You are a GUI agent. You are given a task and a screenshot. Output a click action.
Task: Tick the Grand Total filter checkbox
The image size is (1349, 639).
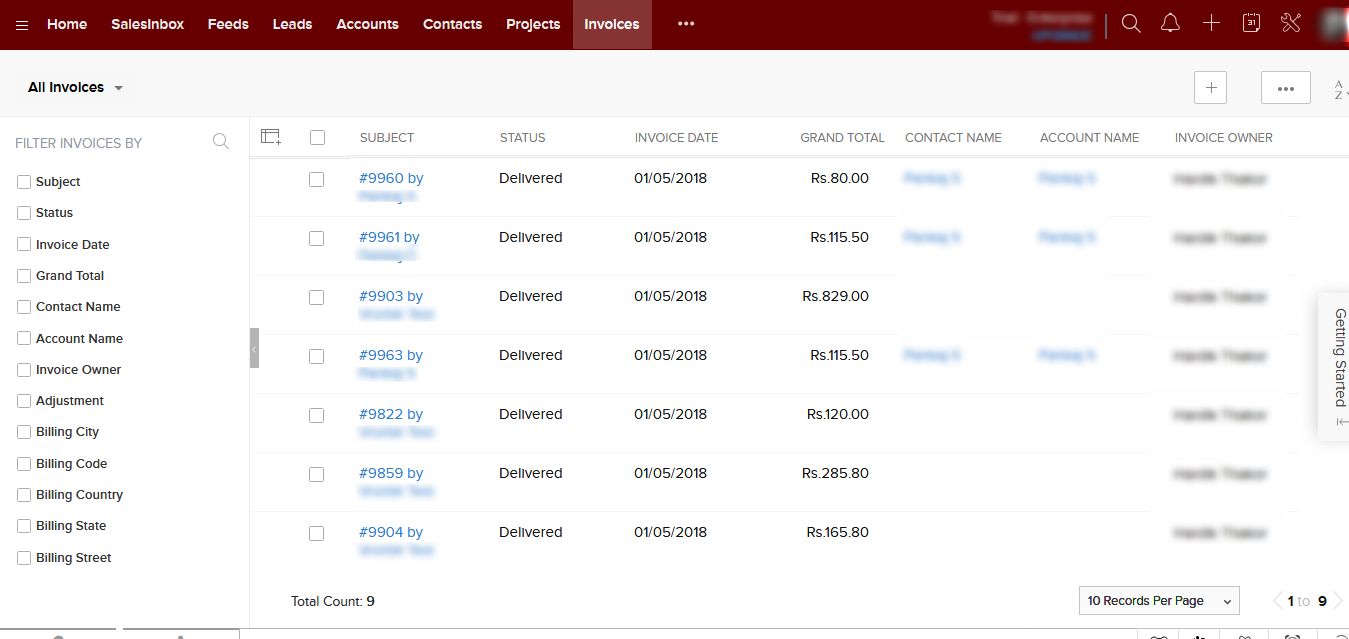(x=24, y=276)
